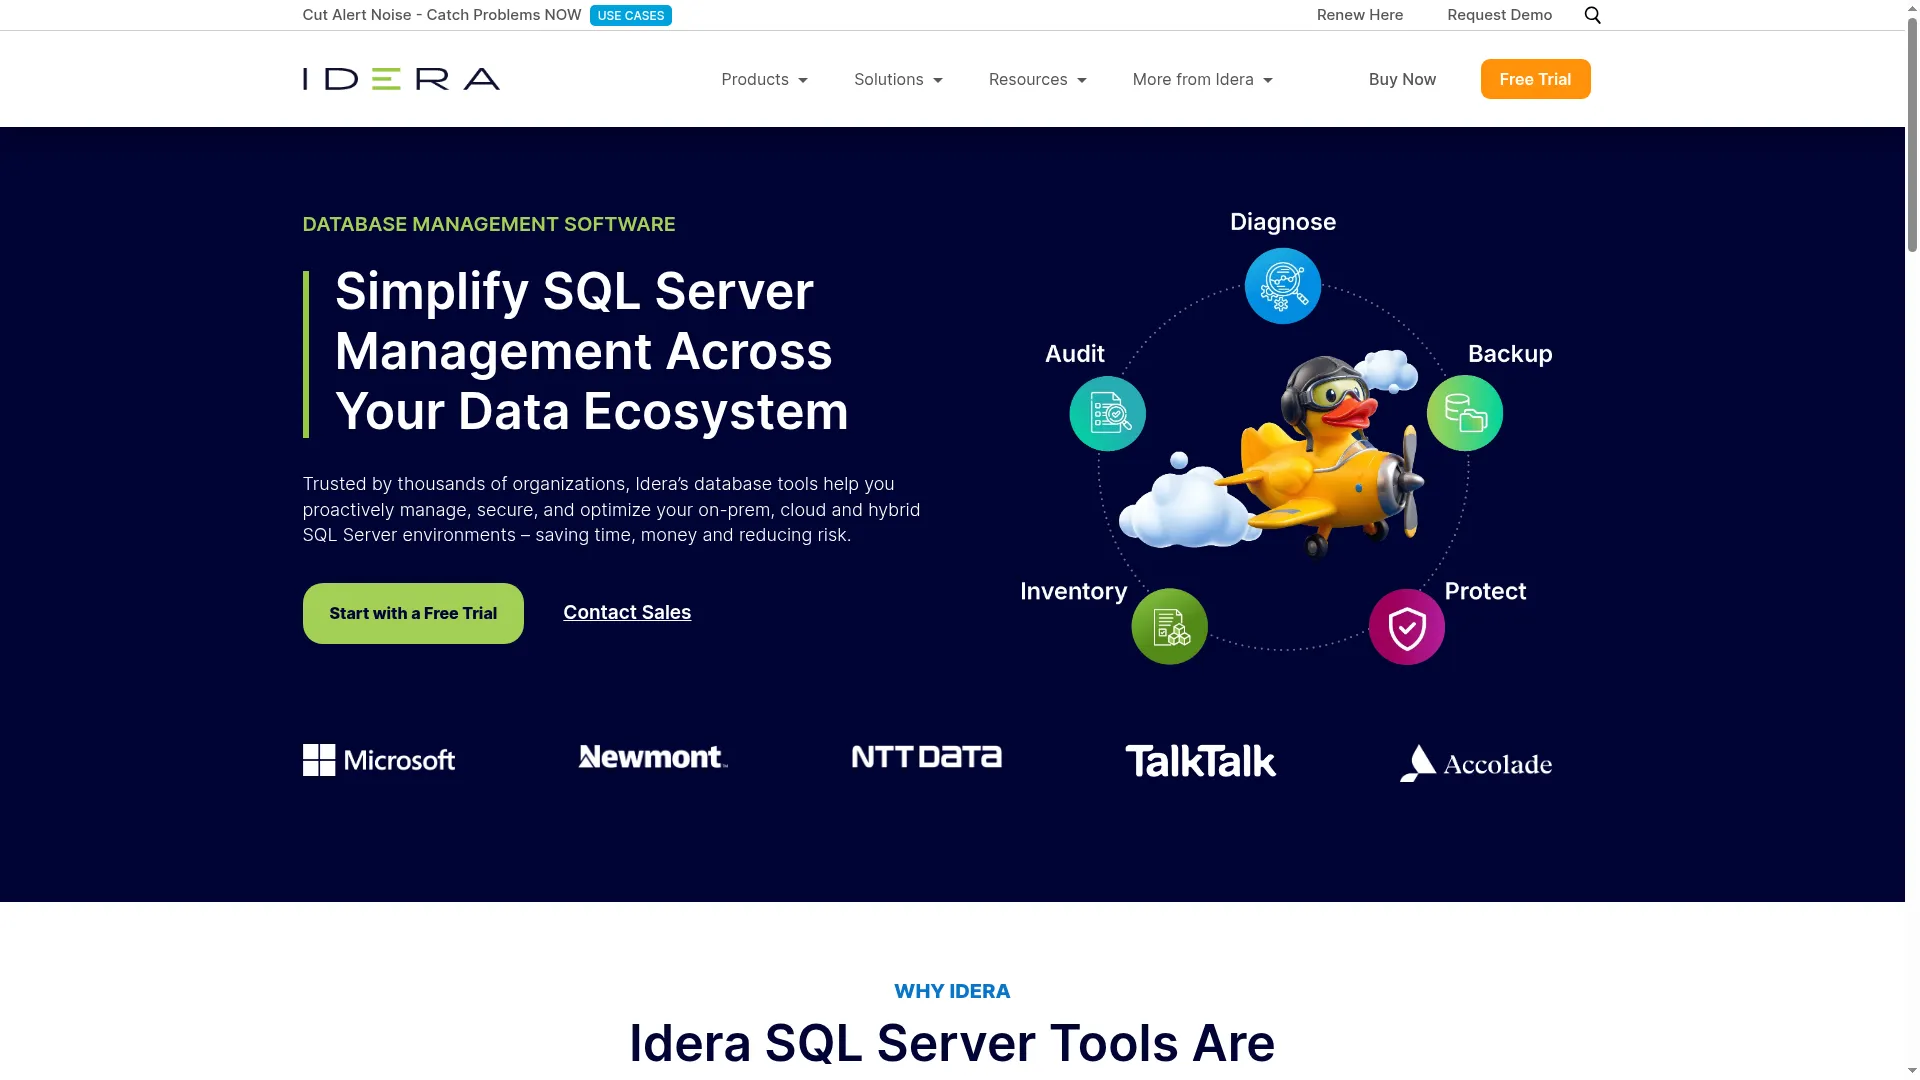Click the Microsoft logo
Image resolution: width=1920 pixels, height=1080 pixels.
point(379,760)
